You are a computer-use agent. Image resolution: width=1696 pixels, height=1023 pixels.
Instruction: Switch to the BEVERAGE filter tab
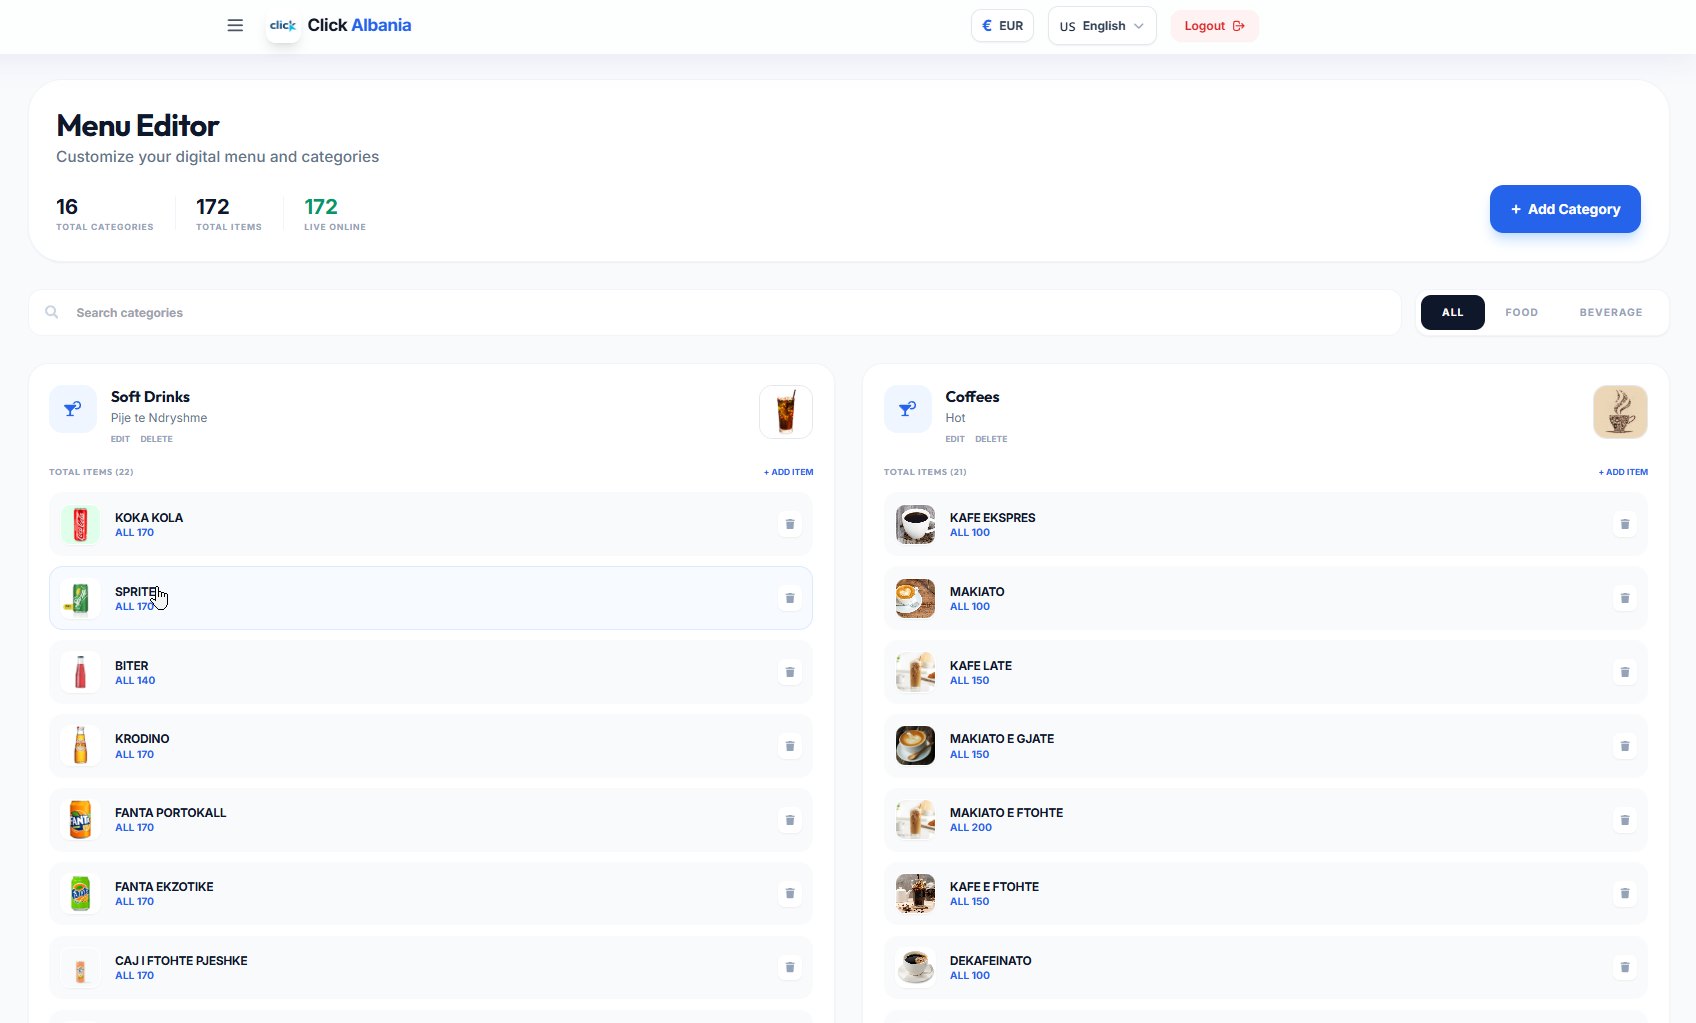pyautogui.click(x=1611, y=313)
